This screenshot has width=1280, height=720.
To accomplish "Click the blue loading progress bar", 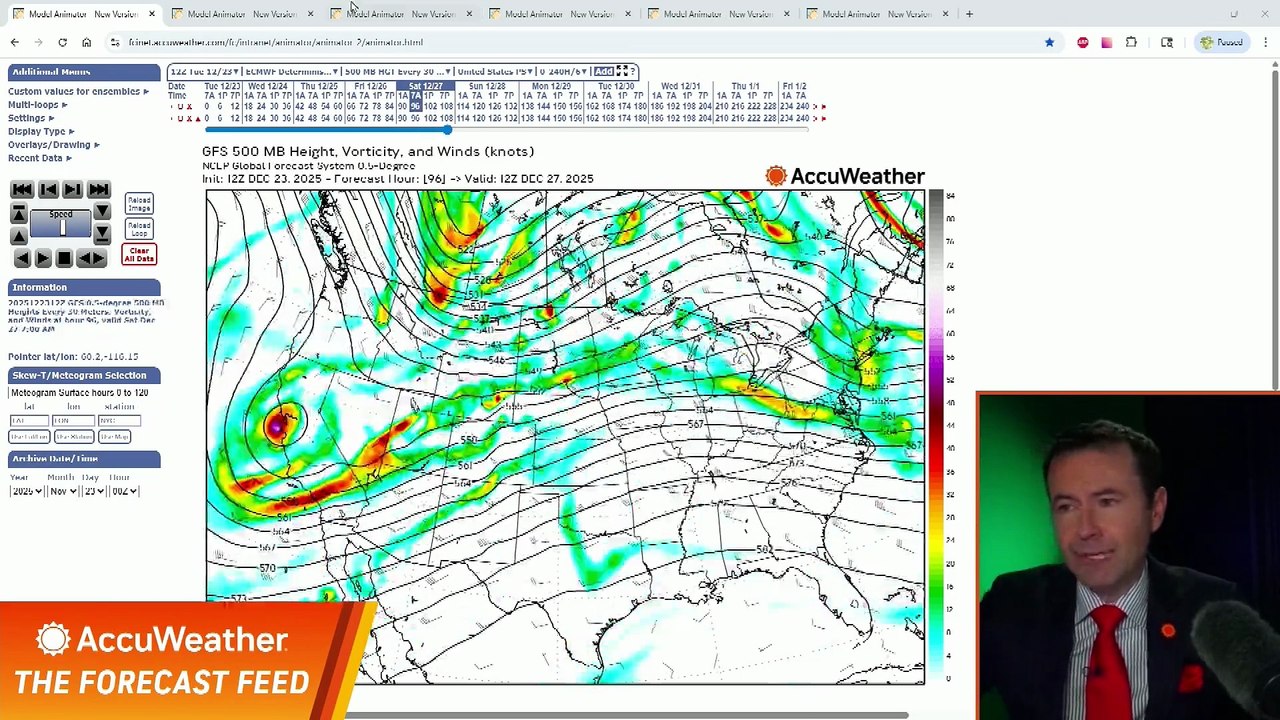I will tap(327, 130).
